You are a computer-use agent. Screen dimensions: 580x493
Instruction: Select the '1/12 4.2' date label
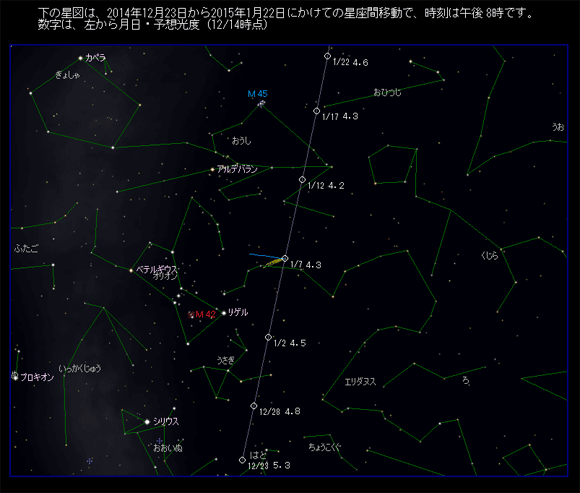click(326, 186)
